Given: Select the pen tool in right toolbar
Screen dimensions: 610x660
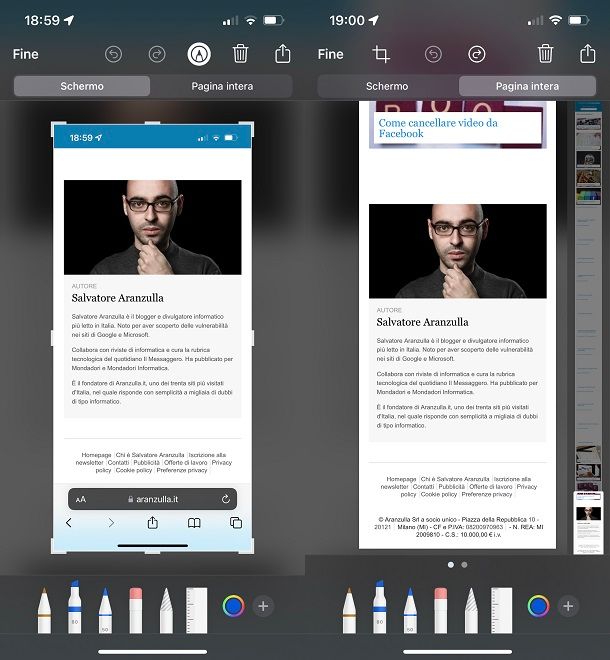Looking at the screenshot, I should pos(349,611).
